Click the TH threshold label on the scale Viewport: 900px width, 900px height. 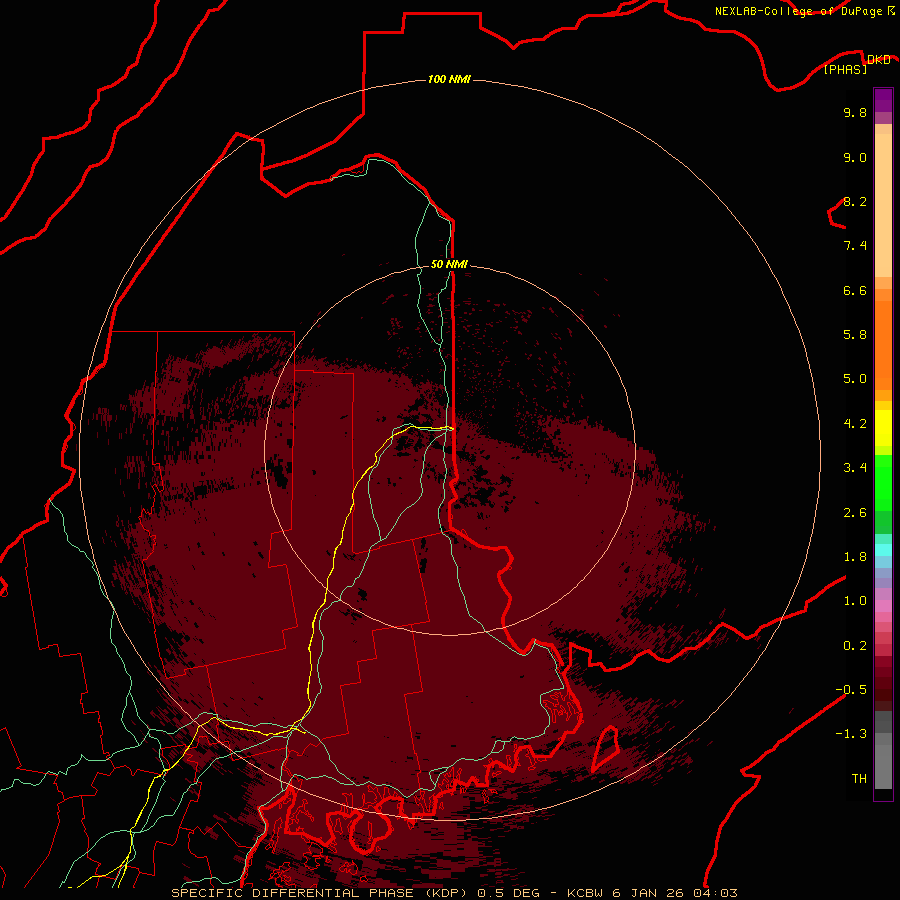coord(859,779)
